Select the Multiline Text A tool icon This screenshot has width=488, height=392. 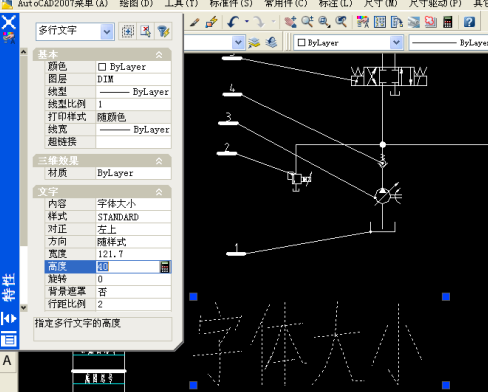pyautogui.click(x=7, y=361)
